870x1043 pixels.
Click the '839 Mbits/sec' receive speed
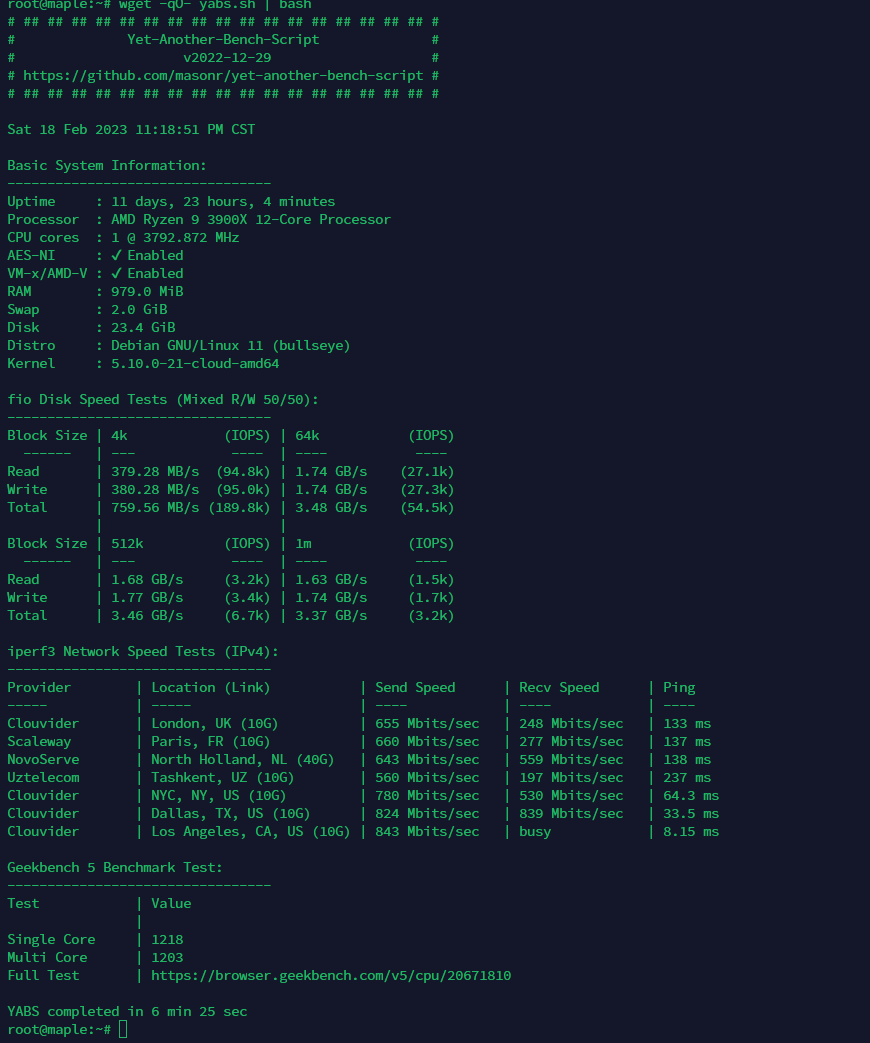pyautogui.click(x=571, y=814)
